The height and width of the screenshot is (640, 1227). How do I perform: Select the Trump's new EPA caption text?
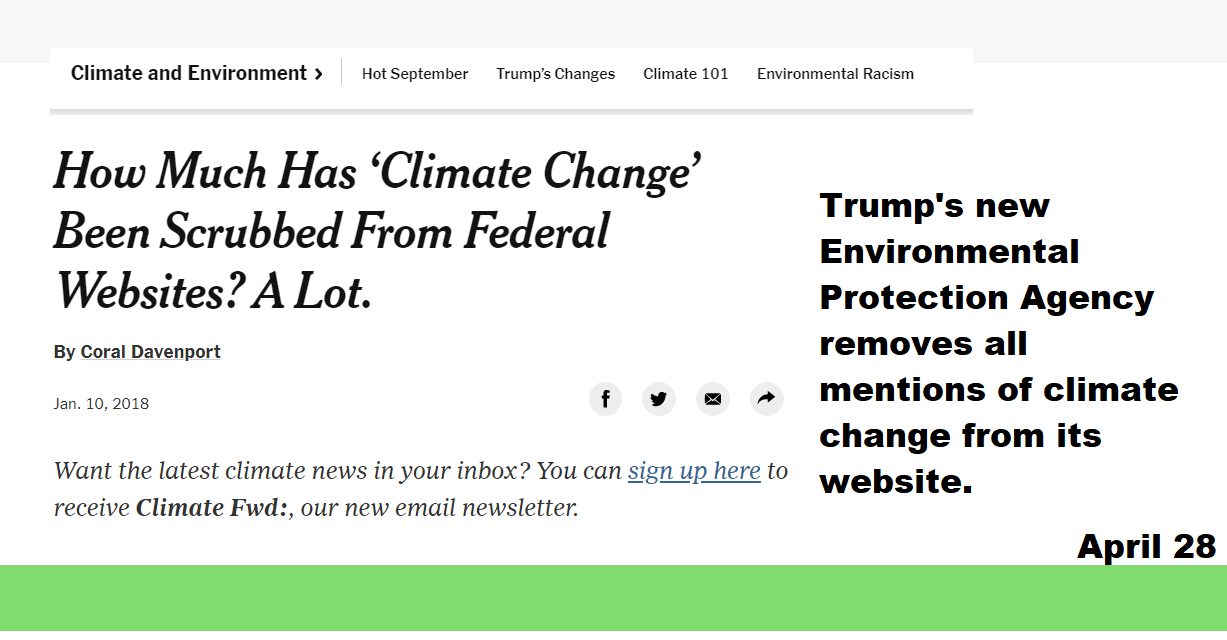tap(998, 343)
